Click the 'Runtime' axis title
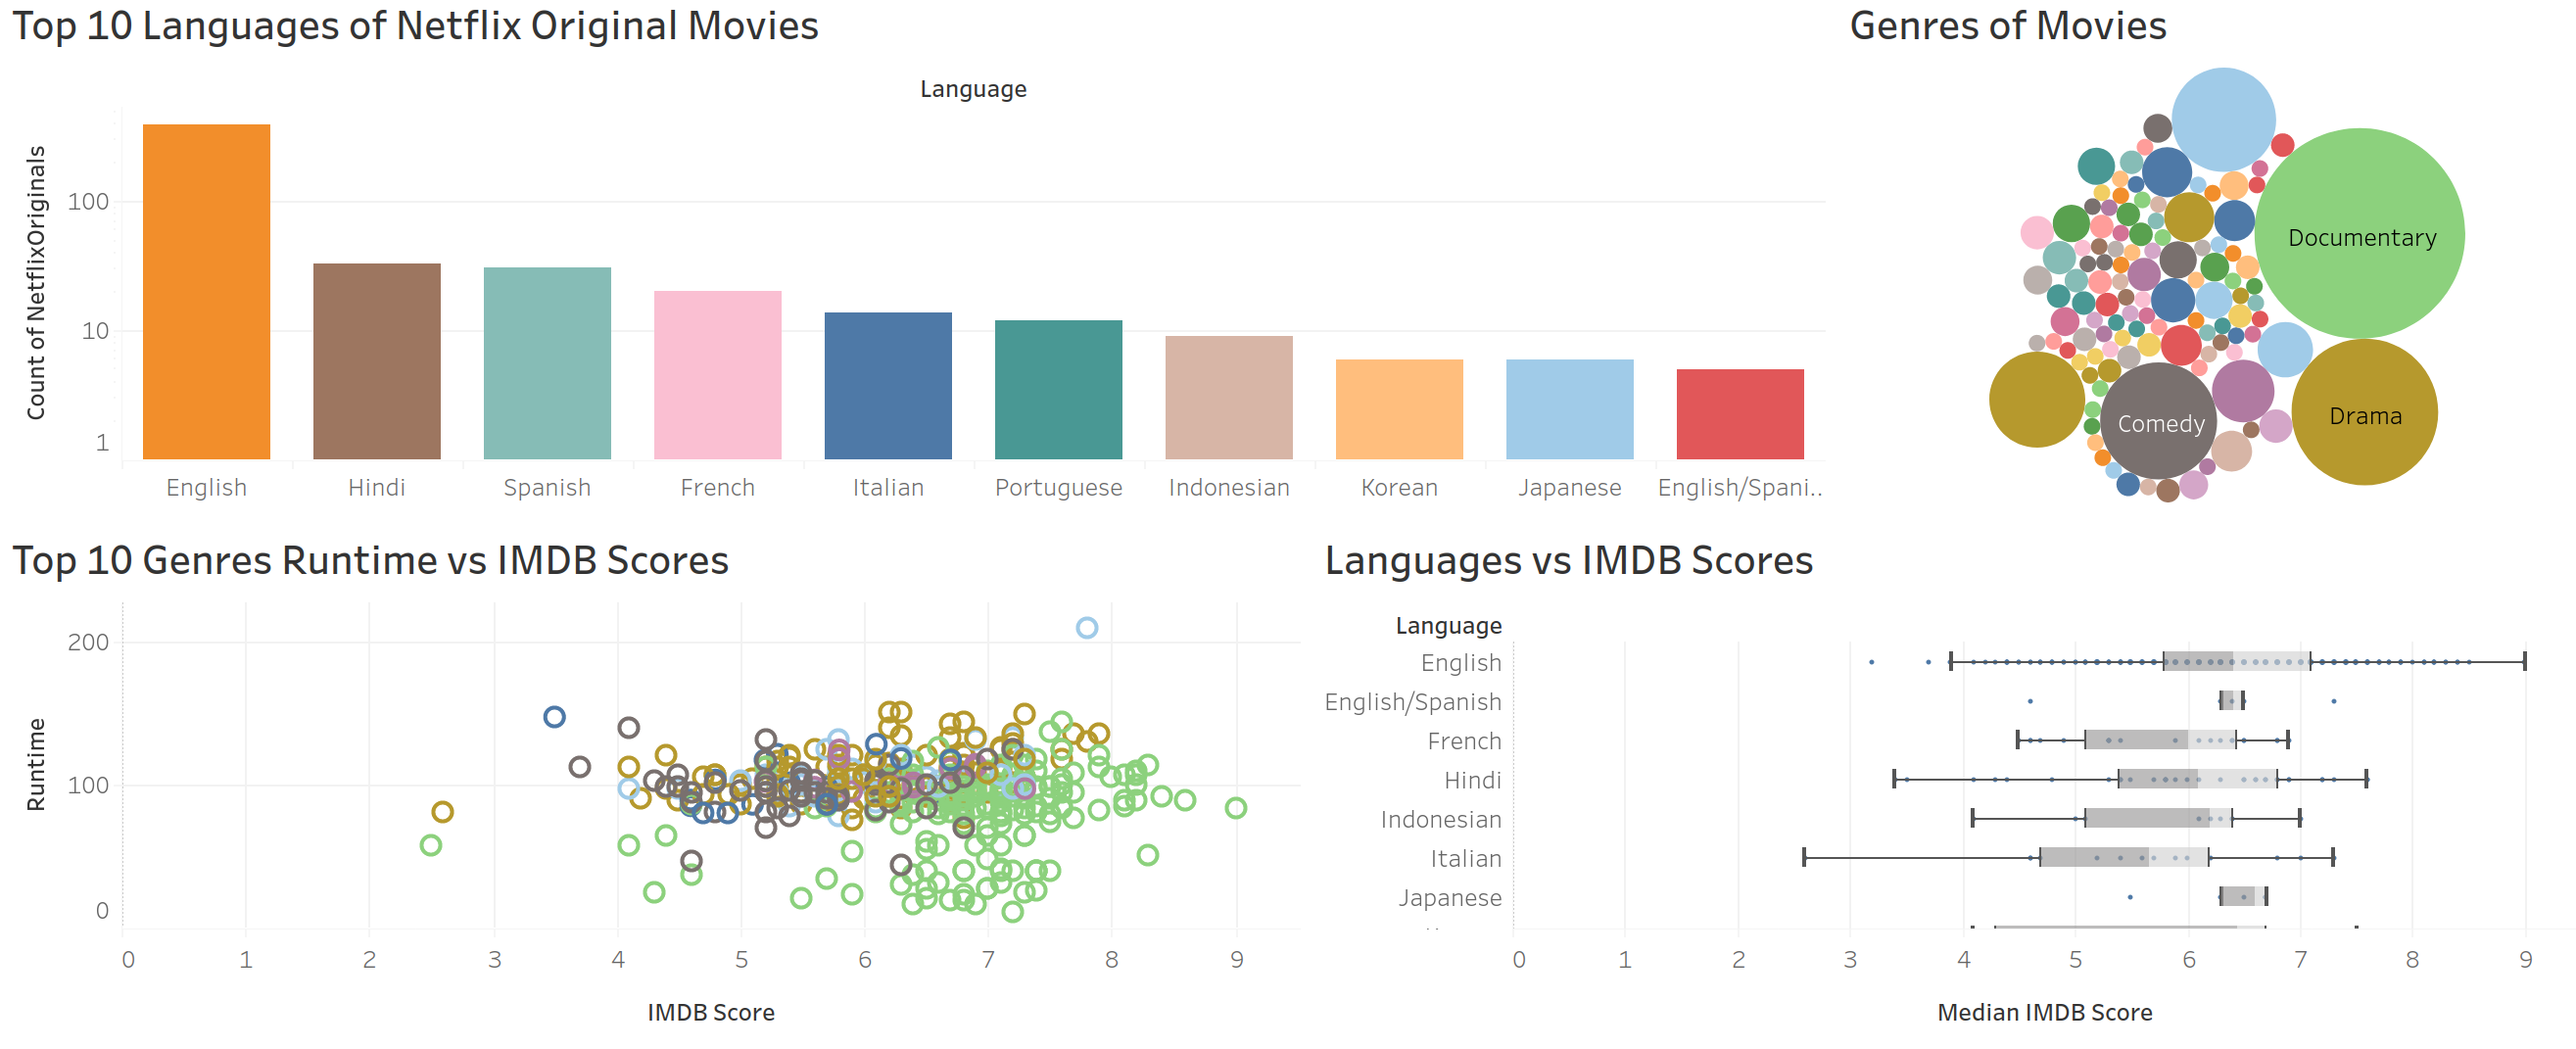Viewport: 2576px width, 1049px height. point(36,764)
